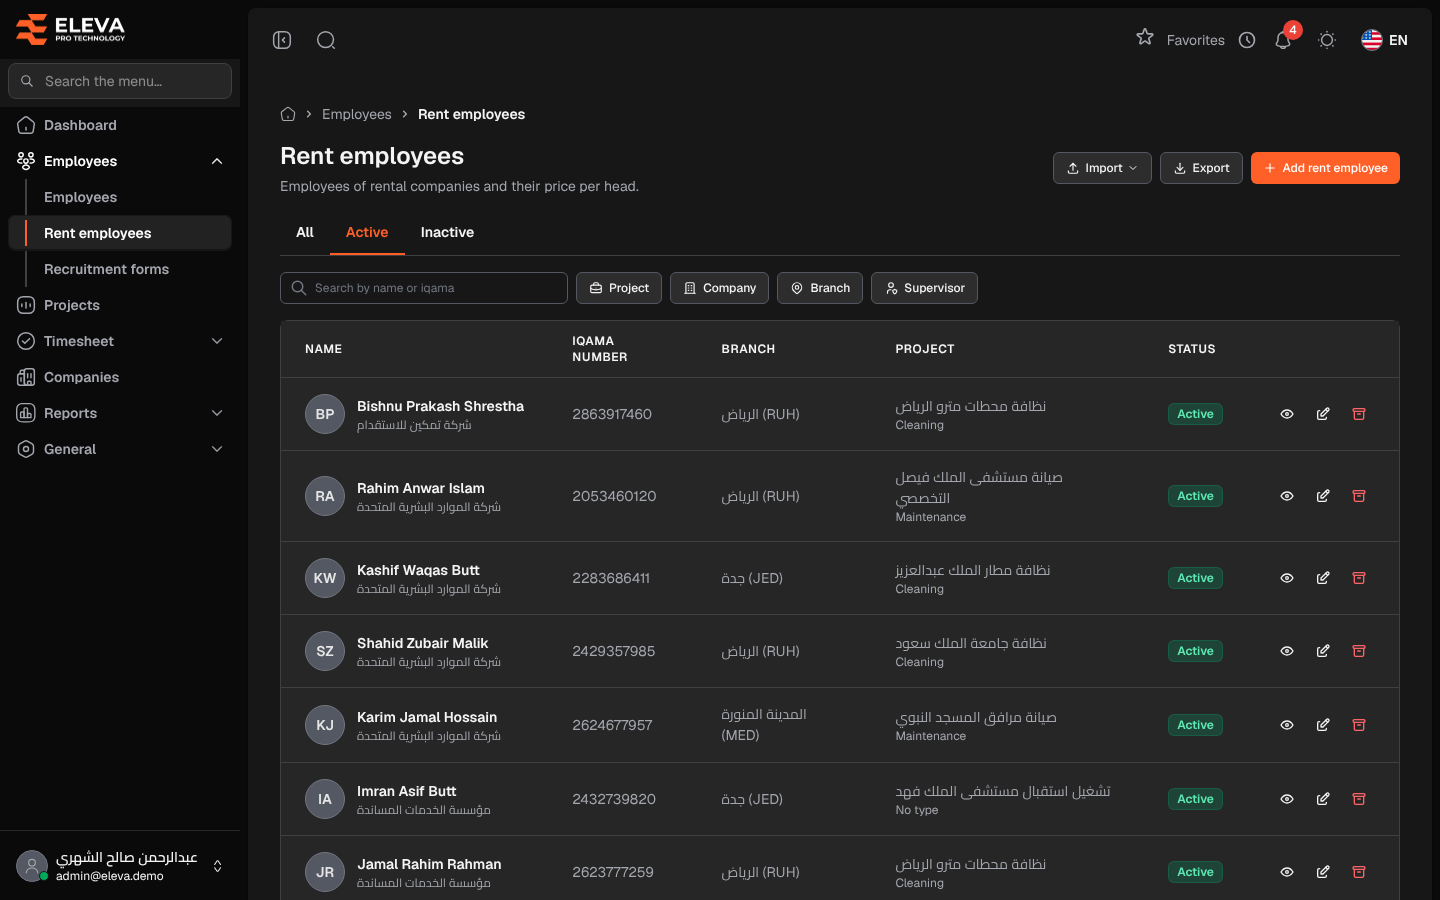Open search with the top magnifier icon

click(326, 40)
